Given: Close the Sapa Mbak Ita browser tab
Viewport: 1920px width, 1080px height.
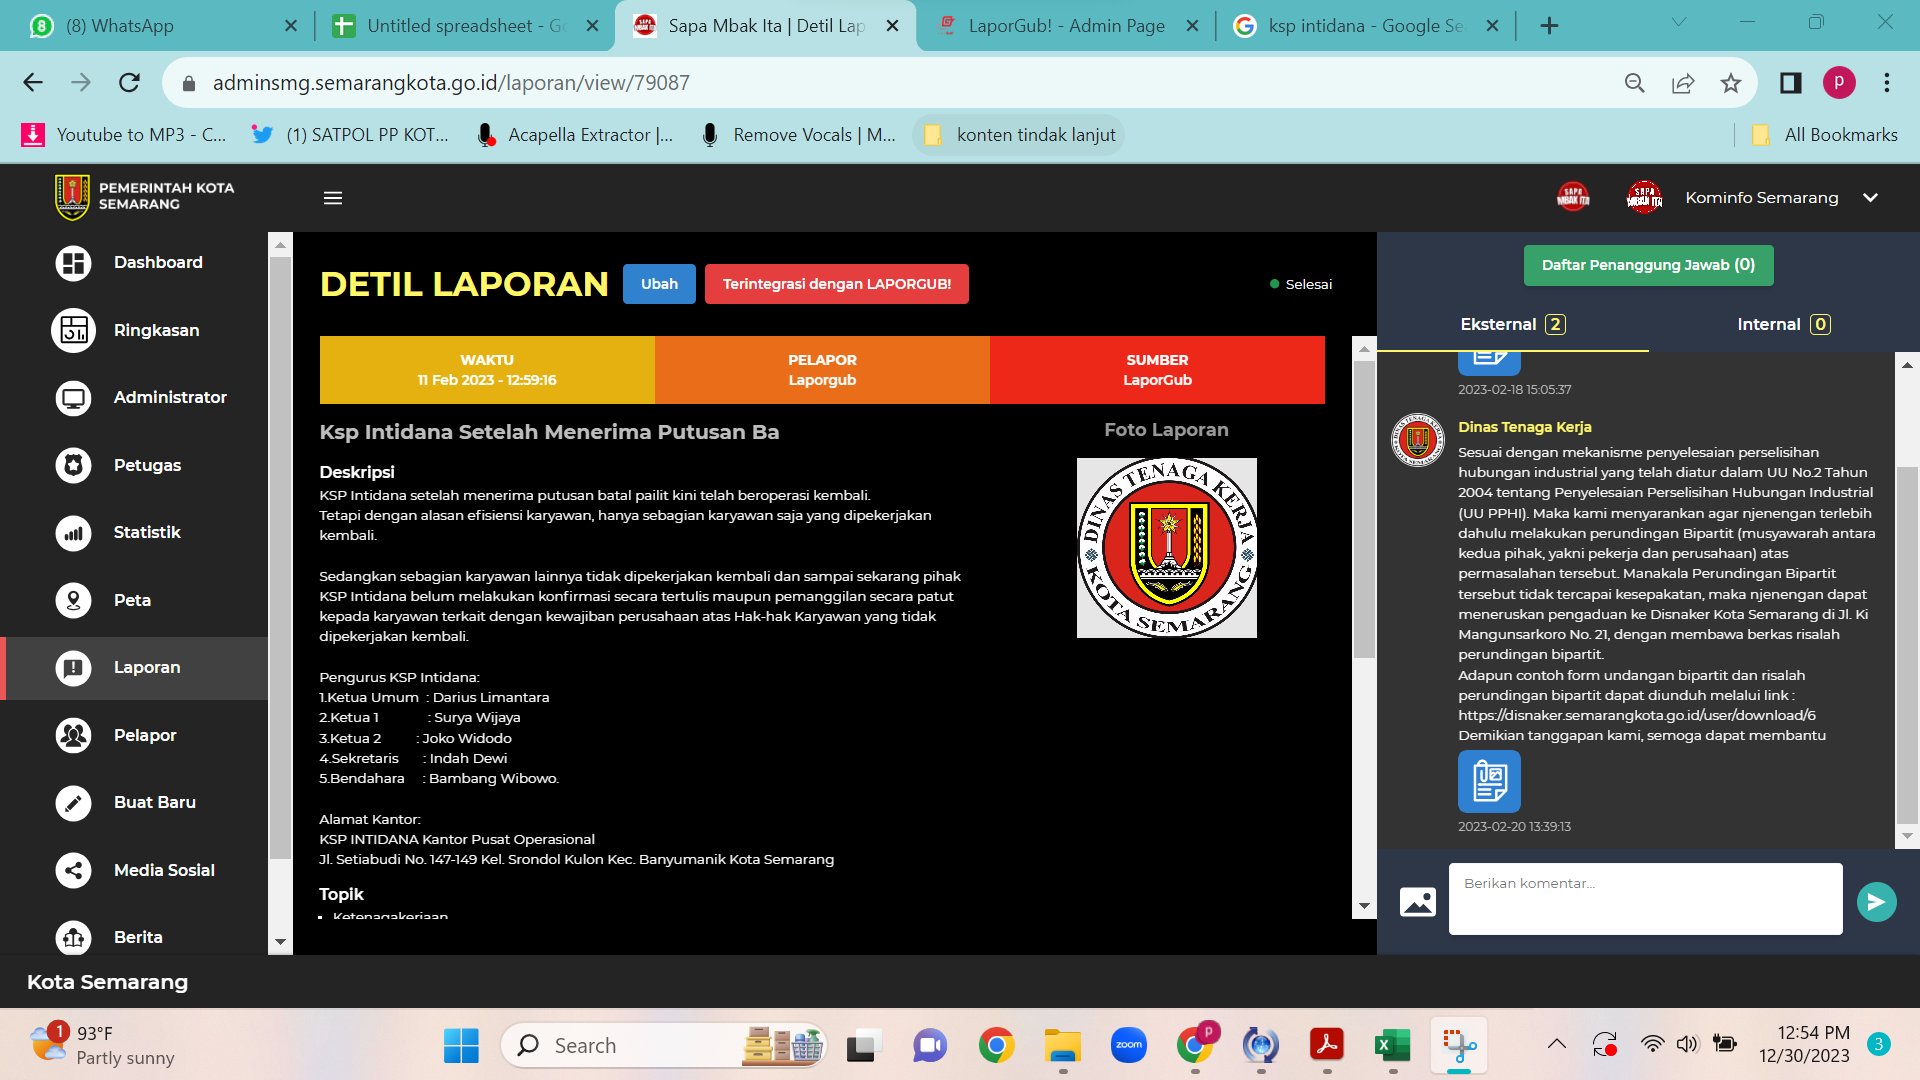Looking at the screenshot, I should point(893,26).
